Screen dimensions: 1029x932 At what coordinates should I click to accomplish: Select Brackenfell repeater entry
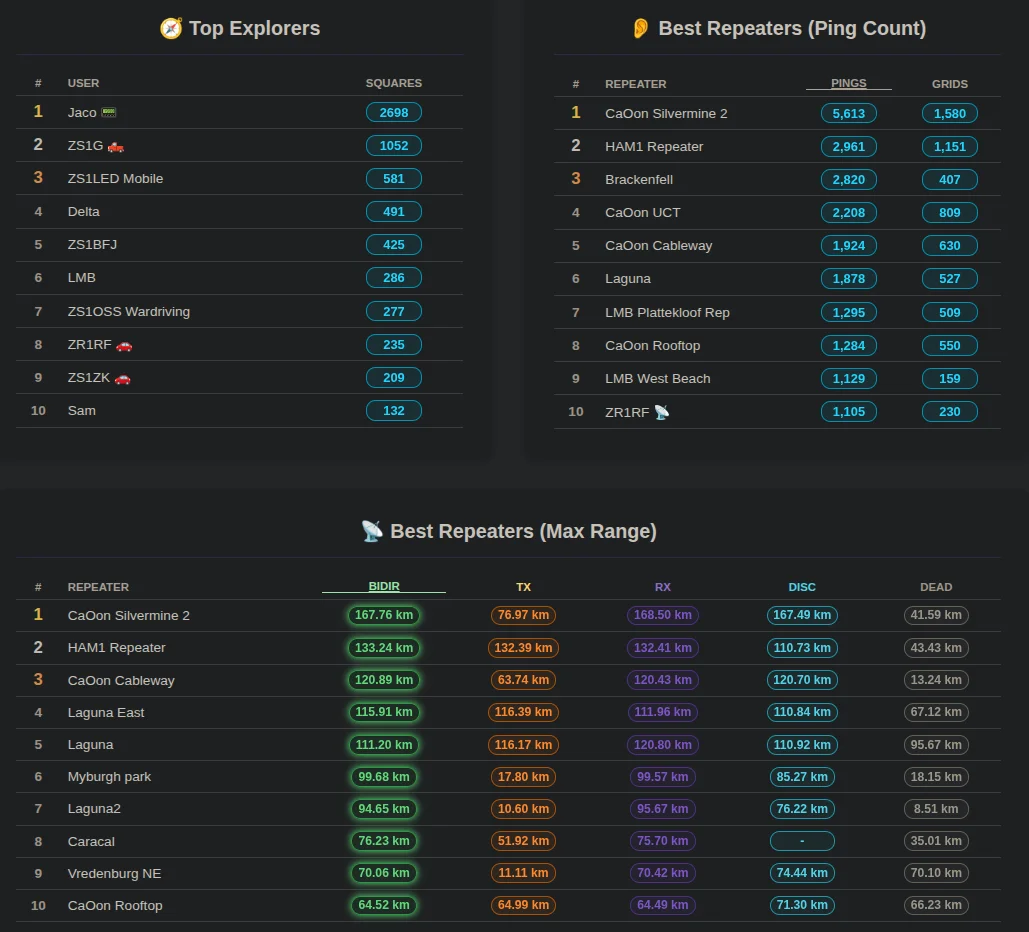777,179
